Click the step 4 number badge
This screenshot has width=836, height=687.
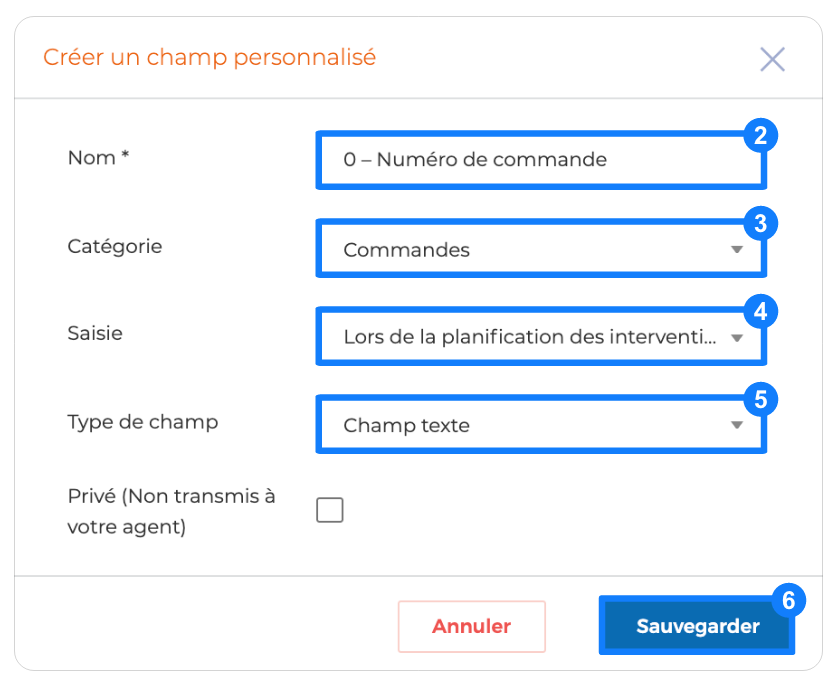pos(761,311)
